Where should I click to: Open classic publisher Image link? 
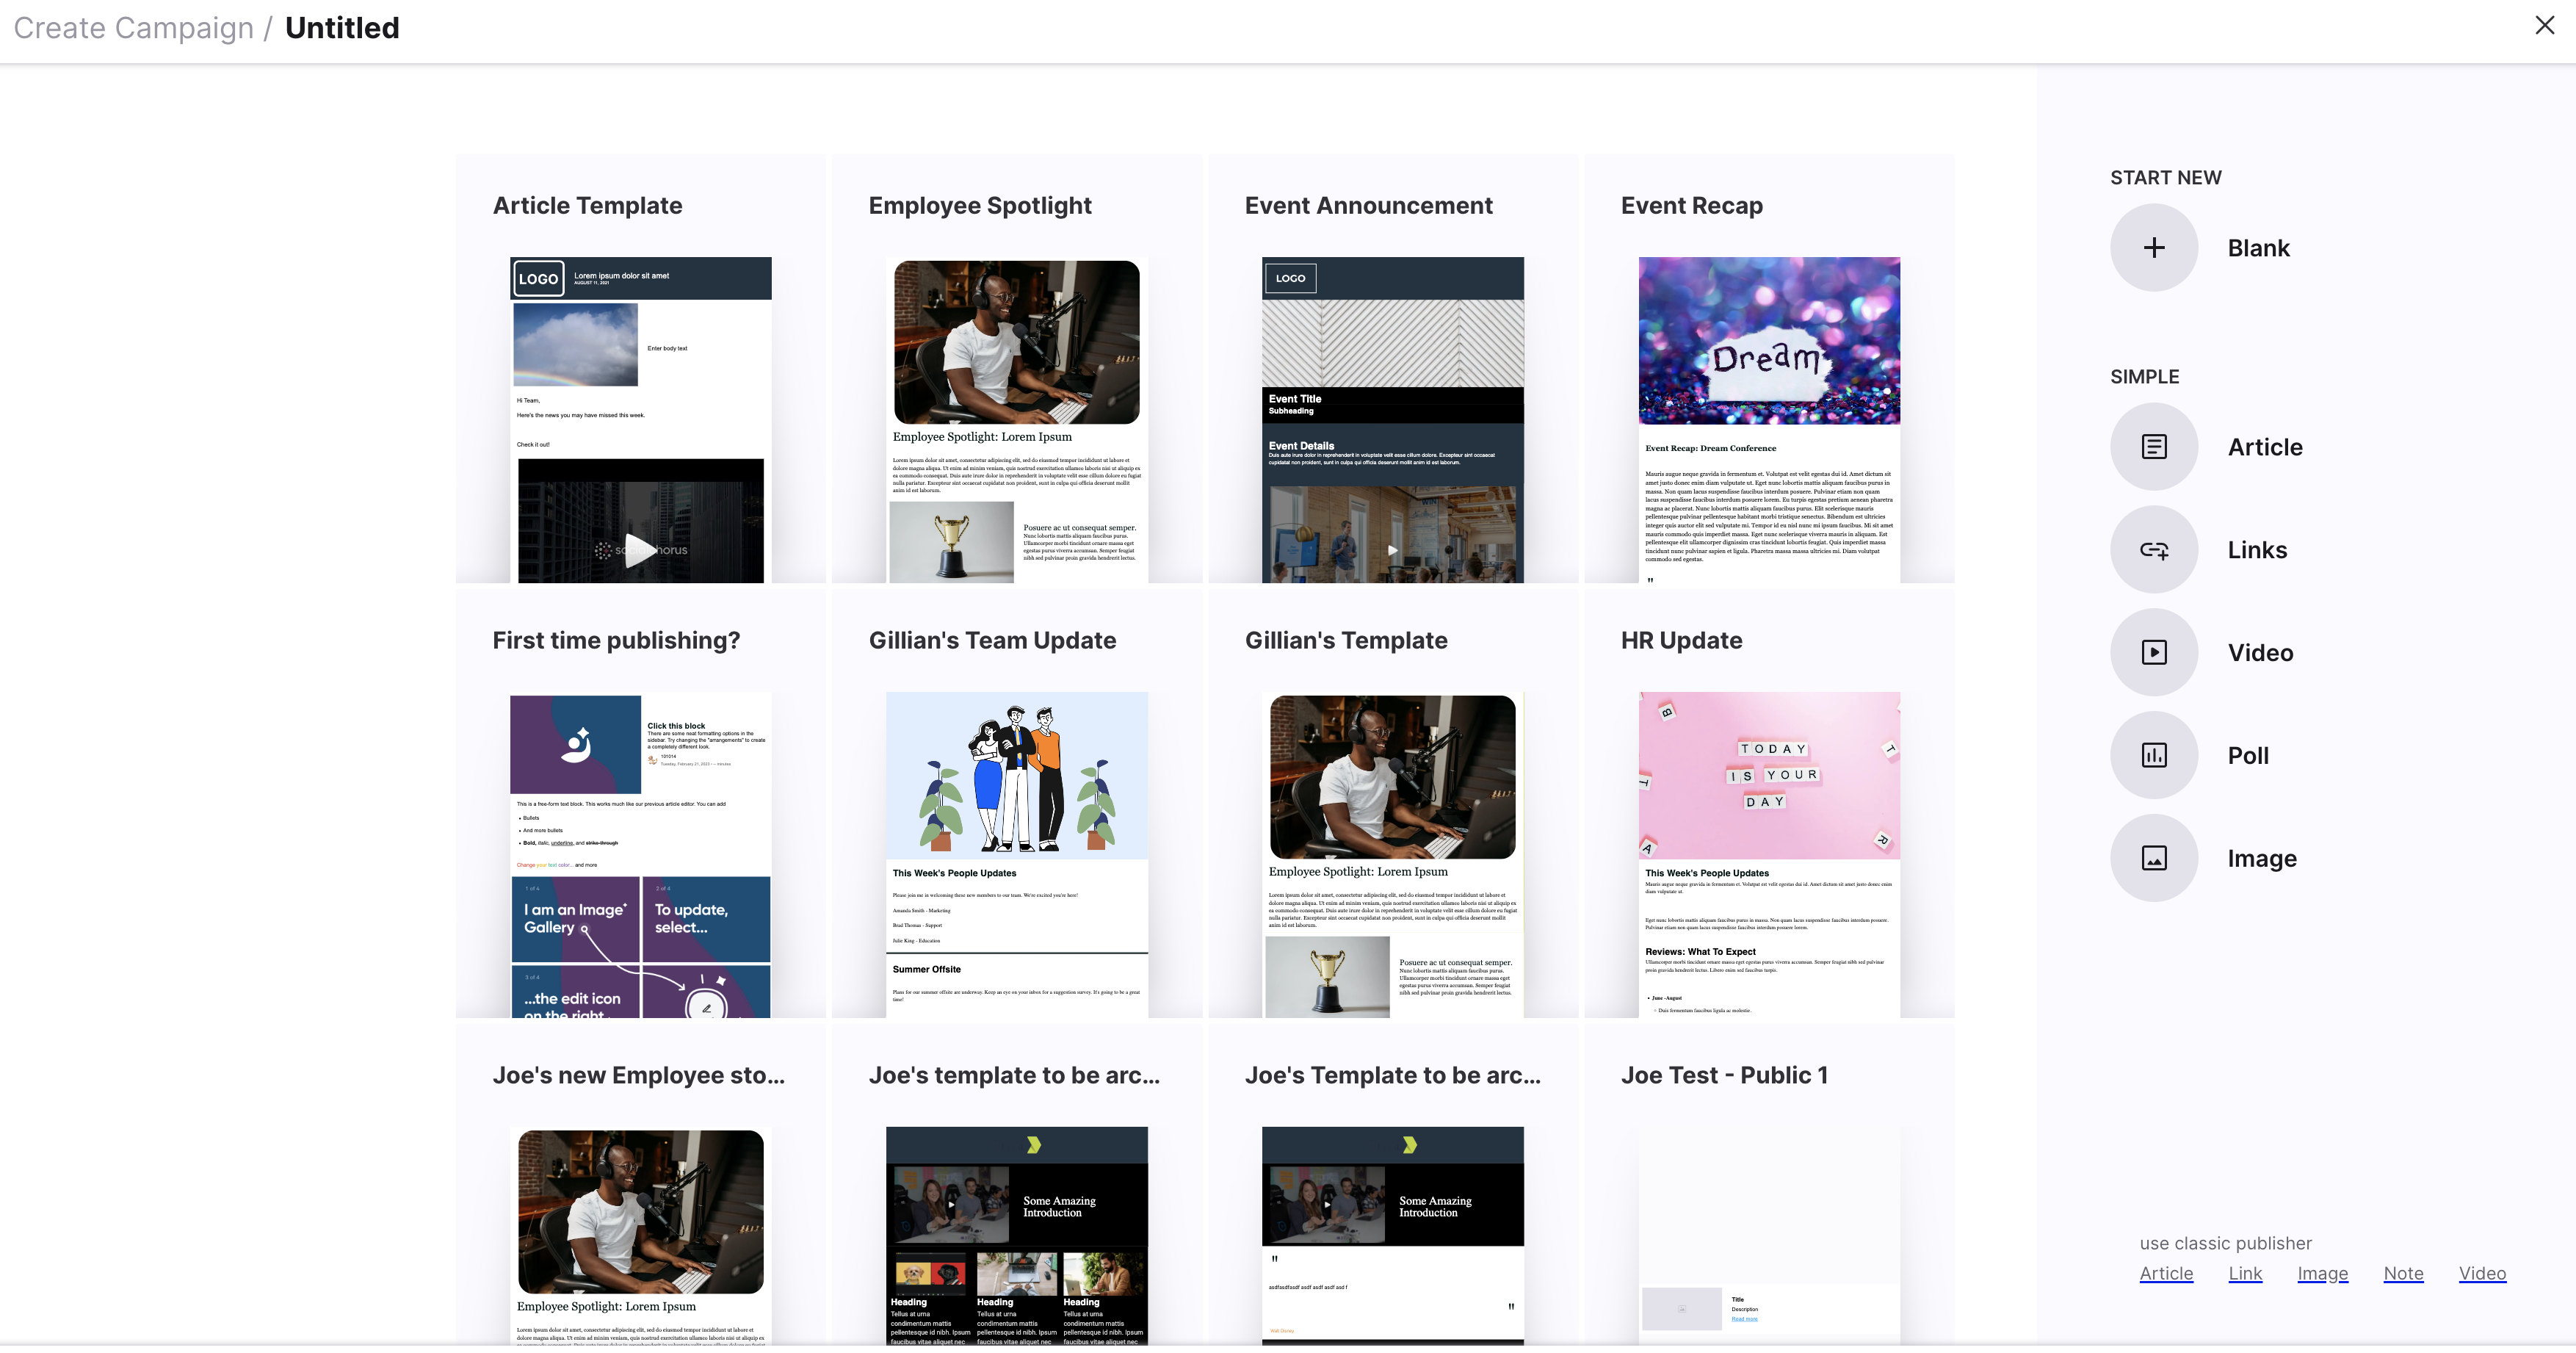pyautogui.click(x=2322, y=1273)
